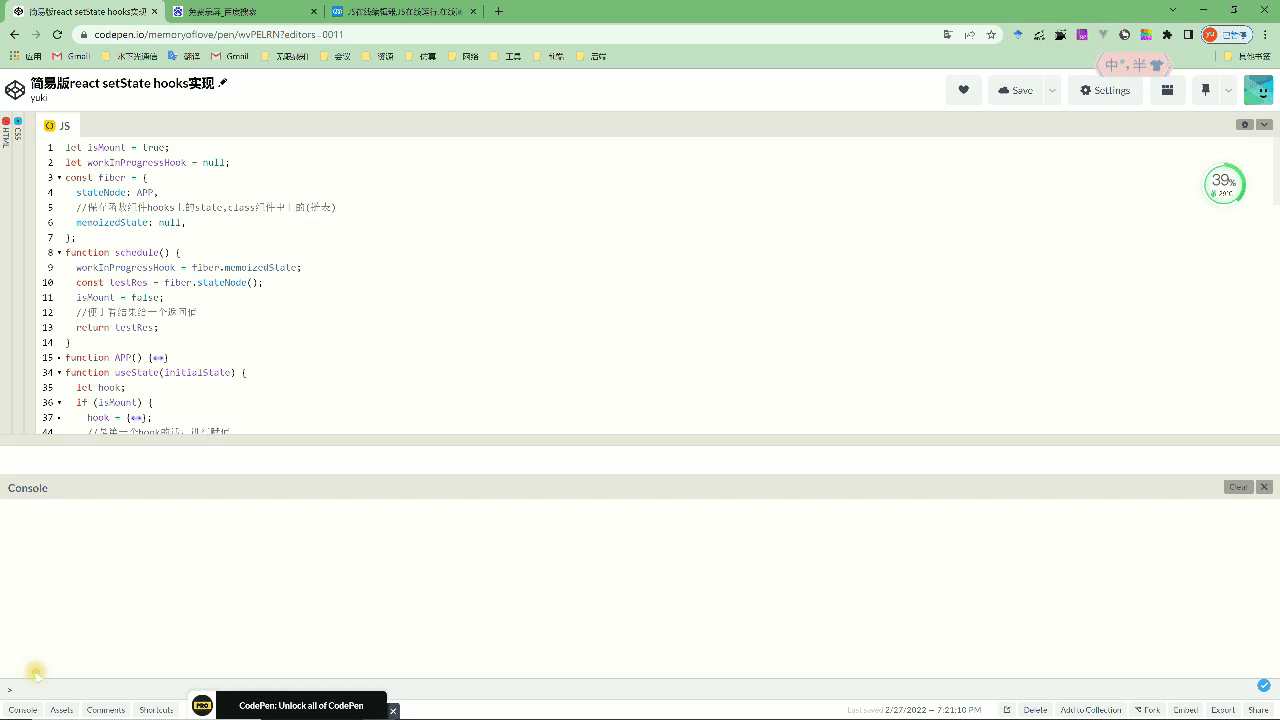1280x720 pixels.
Task: Click the Fork button
Action: point(1149,710)
